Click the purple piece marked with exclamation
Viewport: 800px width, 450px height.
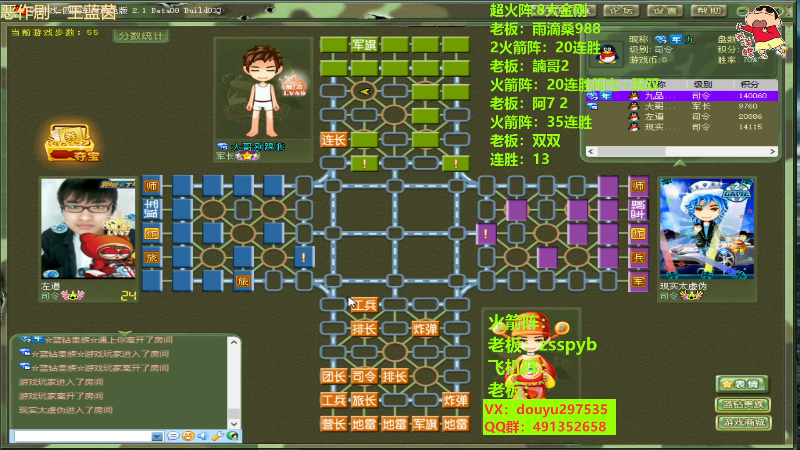(485, 234)
